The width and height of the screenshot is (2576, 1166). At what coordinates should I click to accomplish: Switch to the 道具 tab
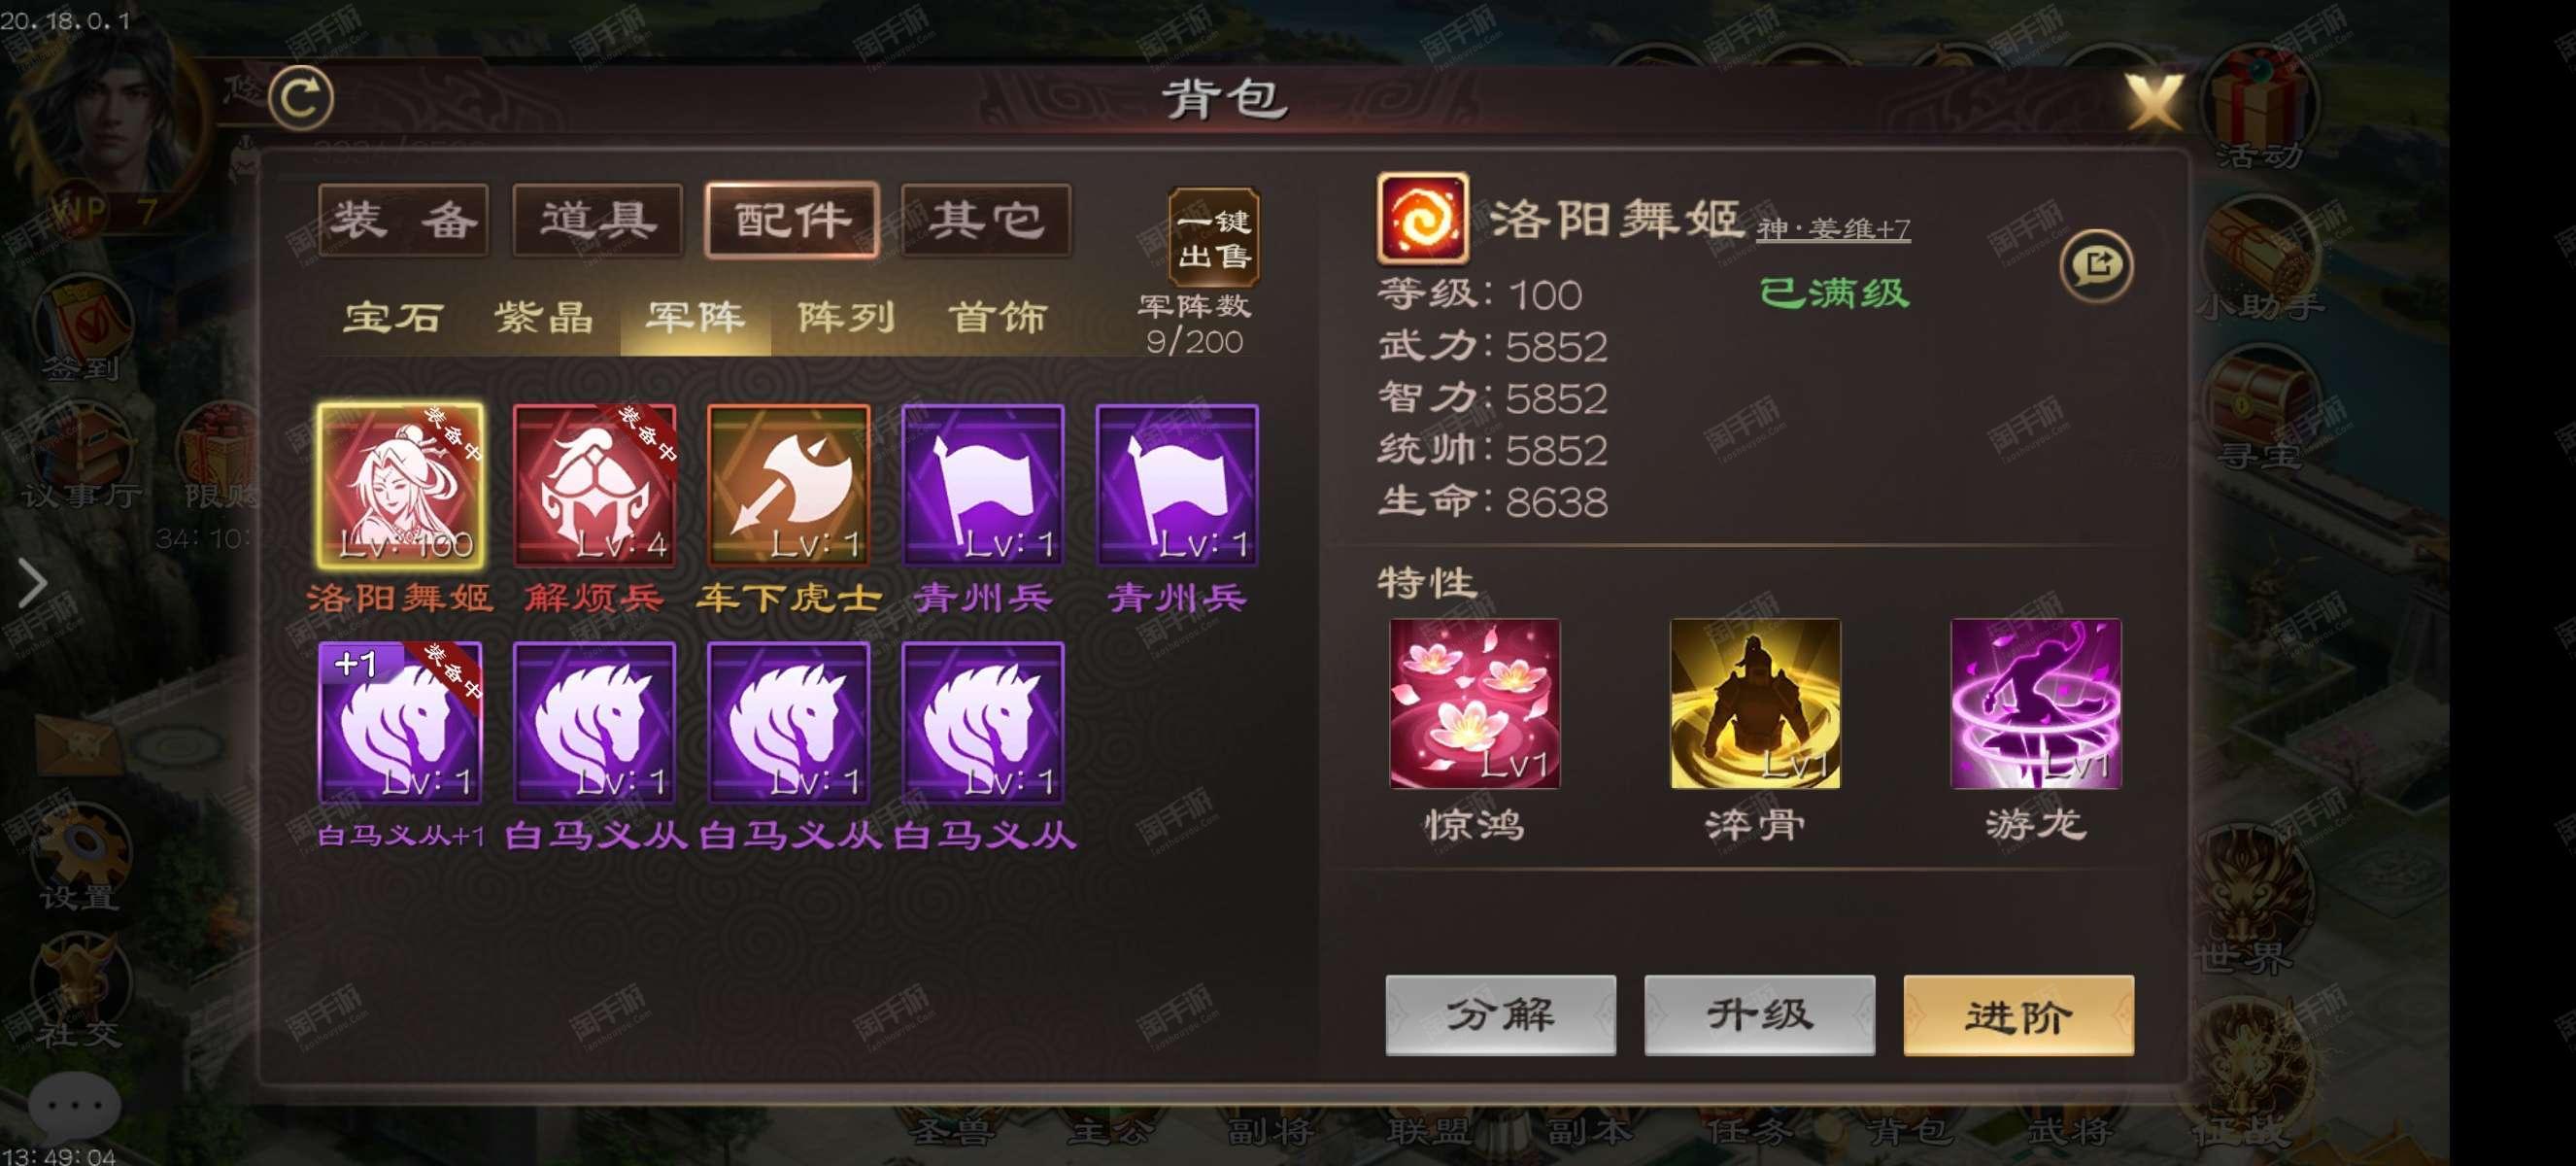tap(597, 220)
